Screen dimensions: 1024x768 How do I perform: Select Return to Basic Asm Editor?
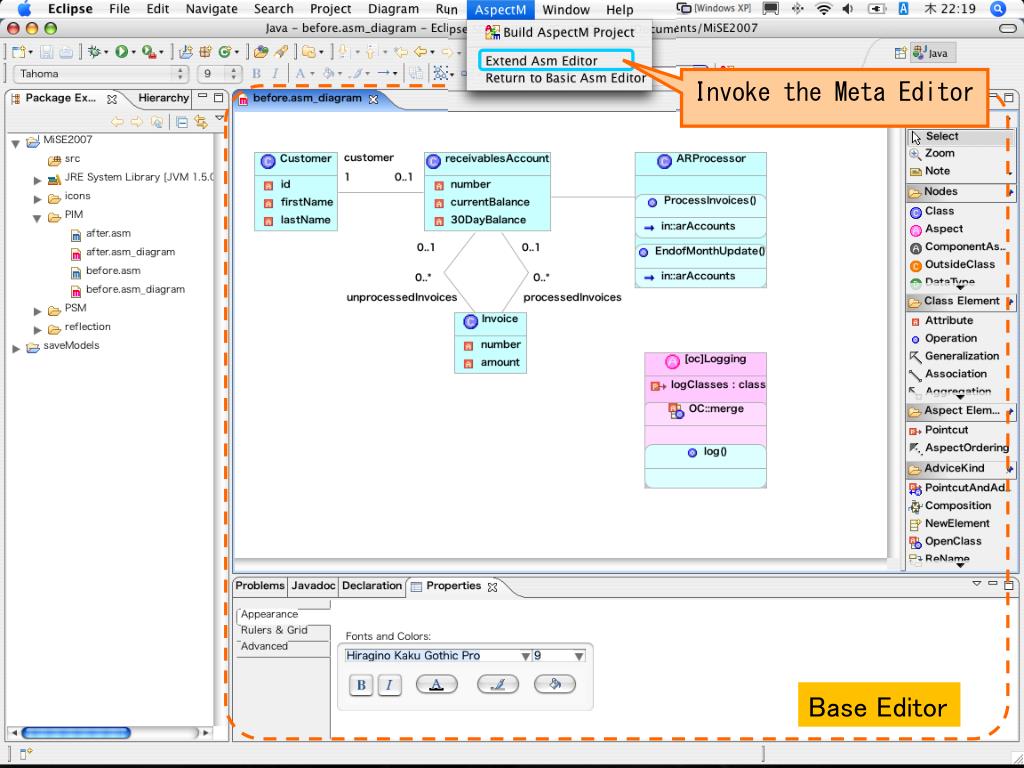pyautogui.click(x=566, y=78)
